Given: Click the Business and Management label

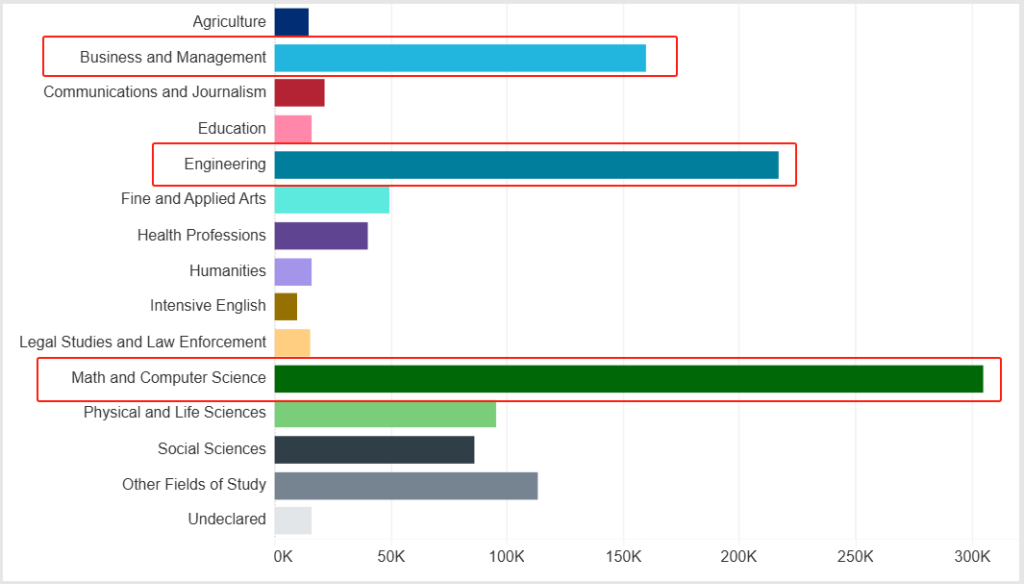Looking at the screenshot, I should 173,57.
